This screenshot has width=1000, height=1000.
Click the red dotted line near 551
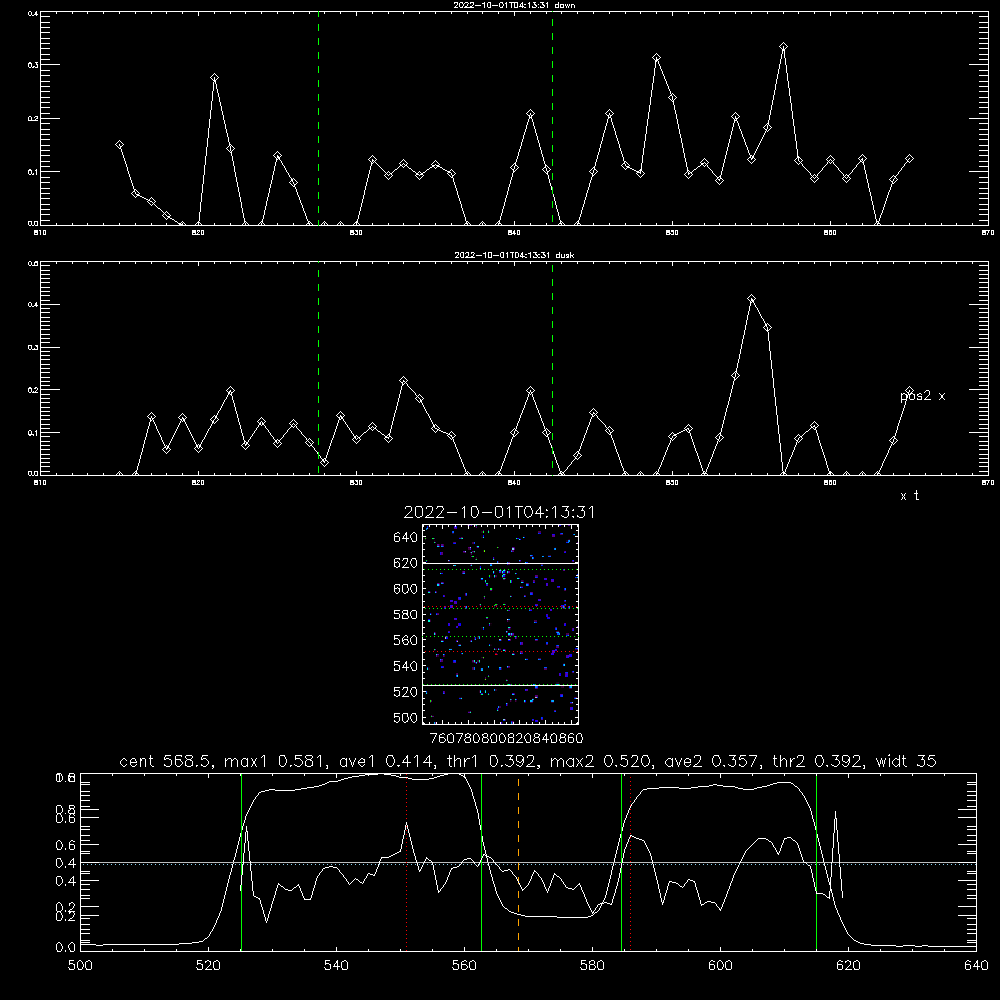point(406,861)
